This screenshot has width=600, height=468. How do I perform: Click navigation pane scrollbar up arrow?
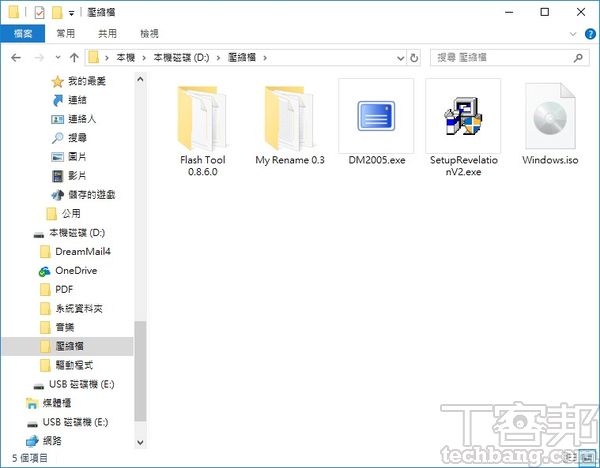pos(140,79)
